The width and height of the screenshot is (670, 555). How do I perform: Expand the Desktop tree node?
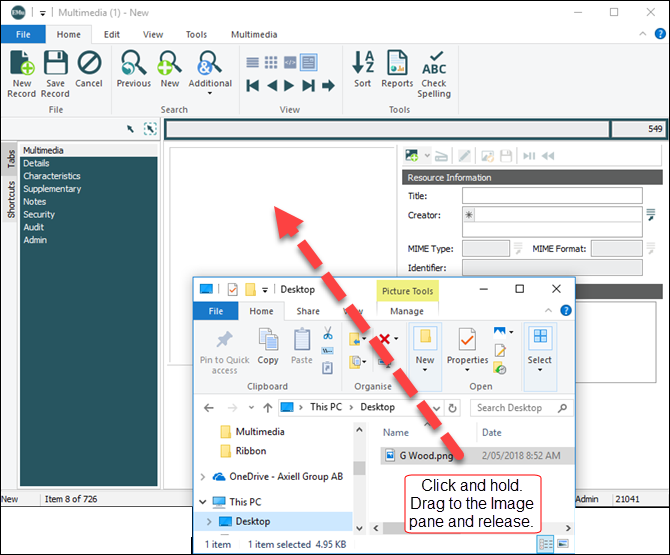pyautogui.click(x=208, y=522)
